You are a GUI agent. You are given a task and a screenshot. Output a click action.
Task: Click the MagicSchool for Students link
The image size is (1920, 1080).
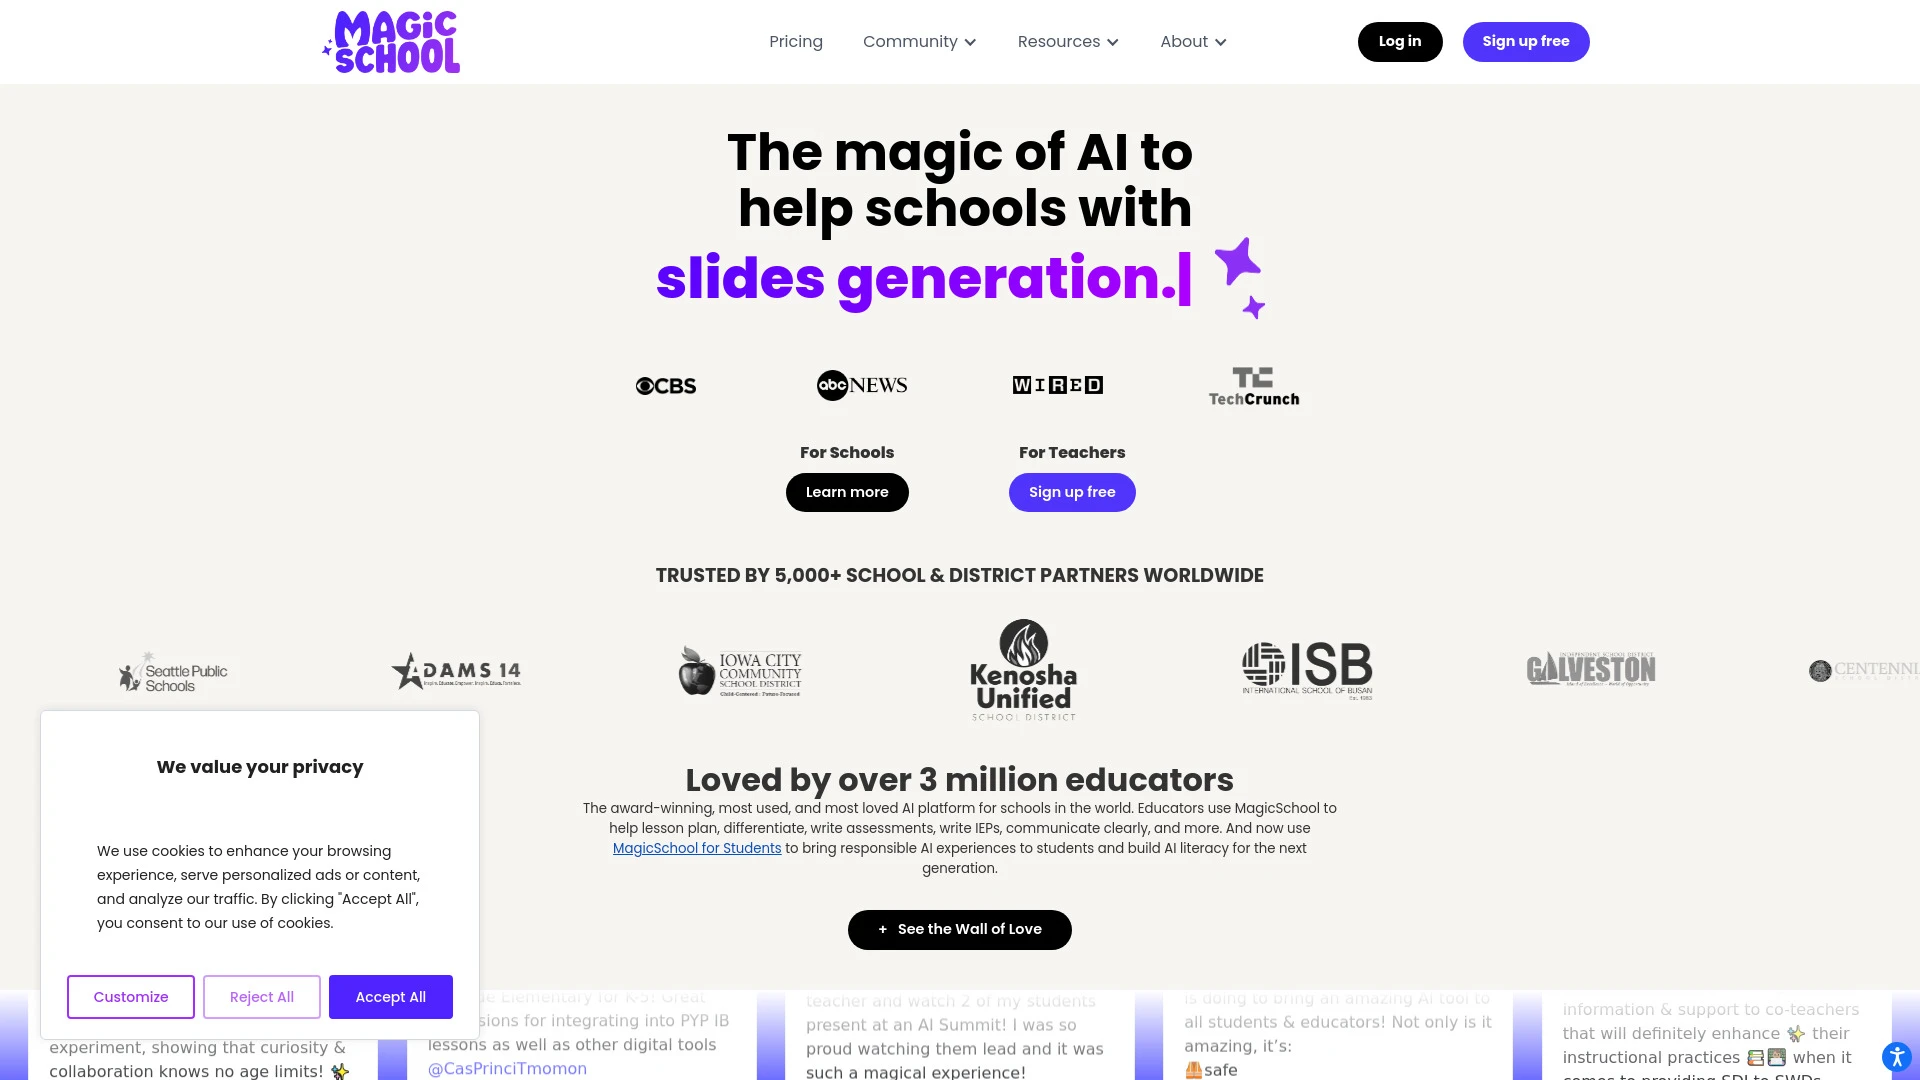(x=696, y=848)
